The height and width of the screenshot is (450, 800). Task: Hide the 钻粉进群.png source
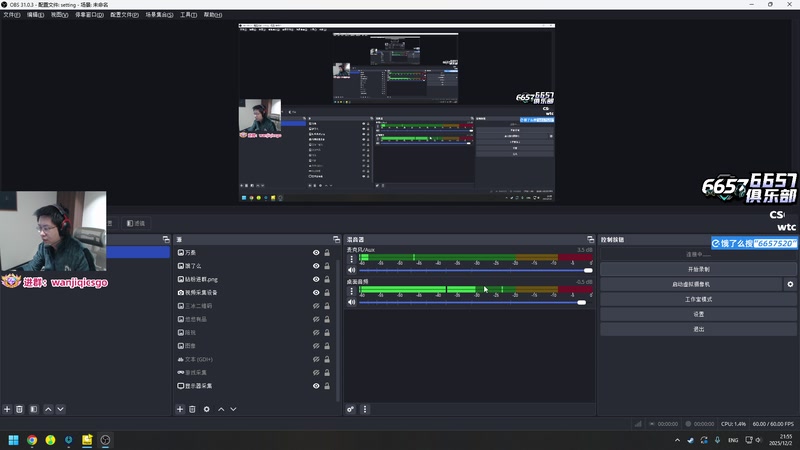(316, 279)
